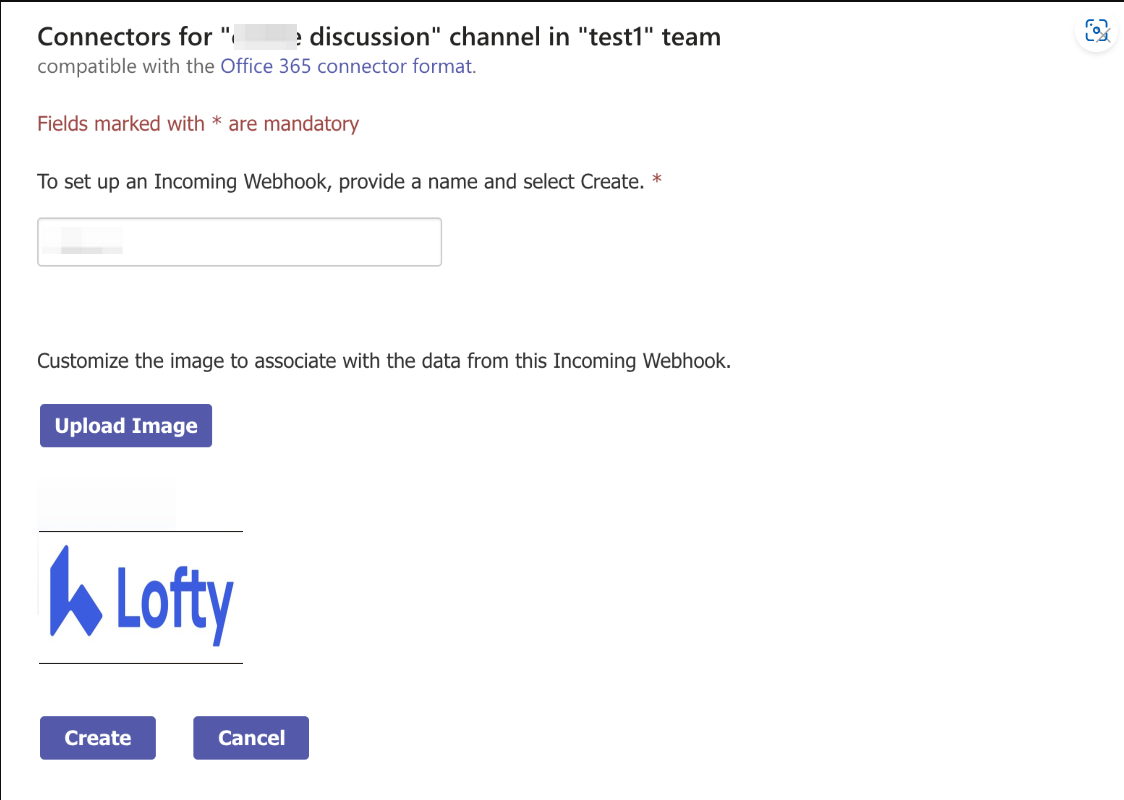
Task: Open the Office 365 connector format link
Action: [346, 67]
